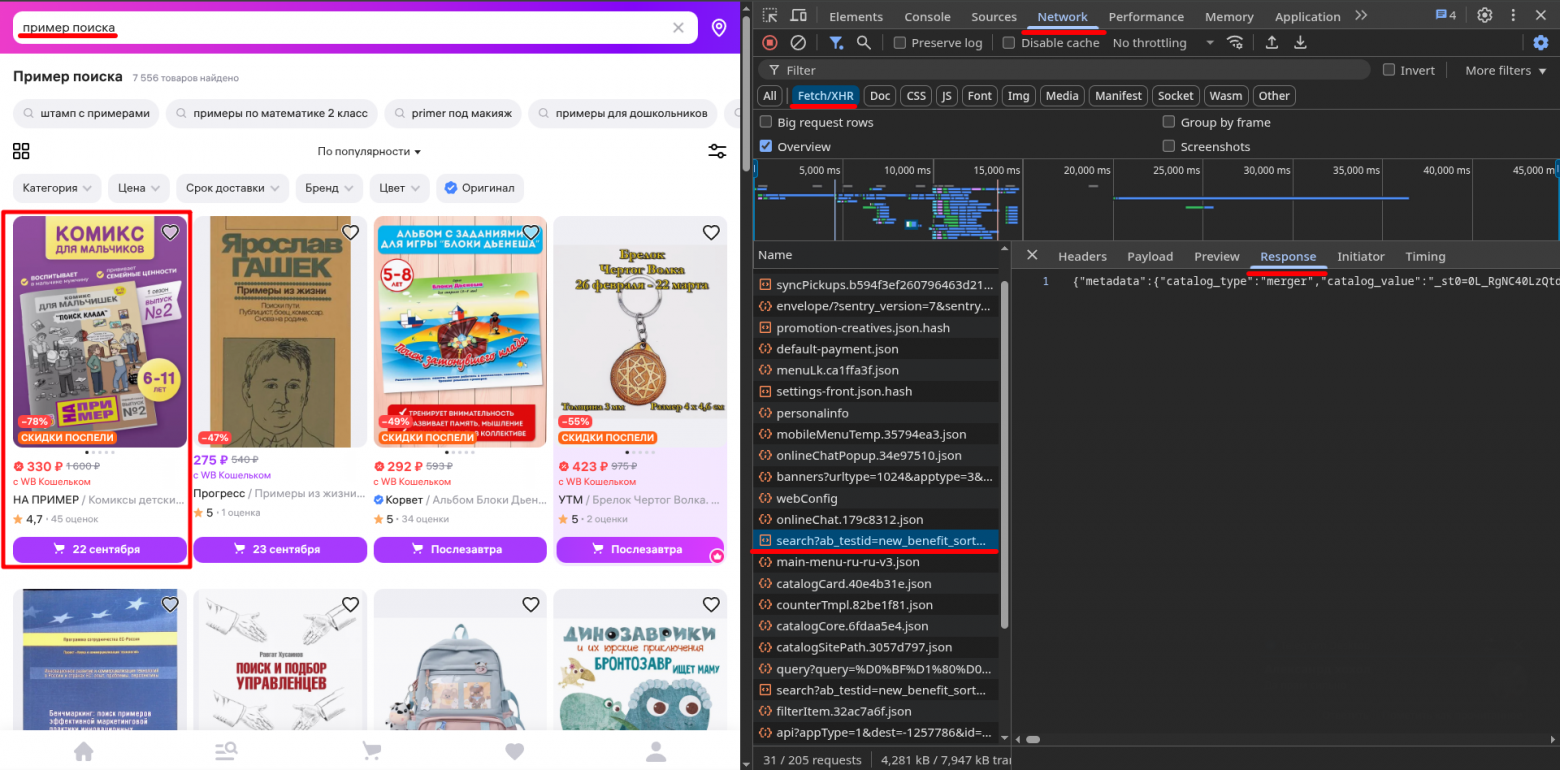The width and height of the screenshot is (1560, 770).
Task: Open the all-filters sliders icon
Action: click(x=717, y=151)
